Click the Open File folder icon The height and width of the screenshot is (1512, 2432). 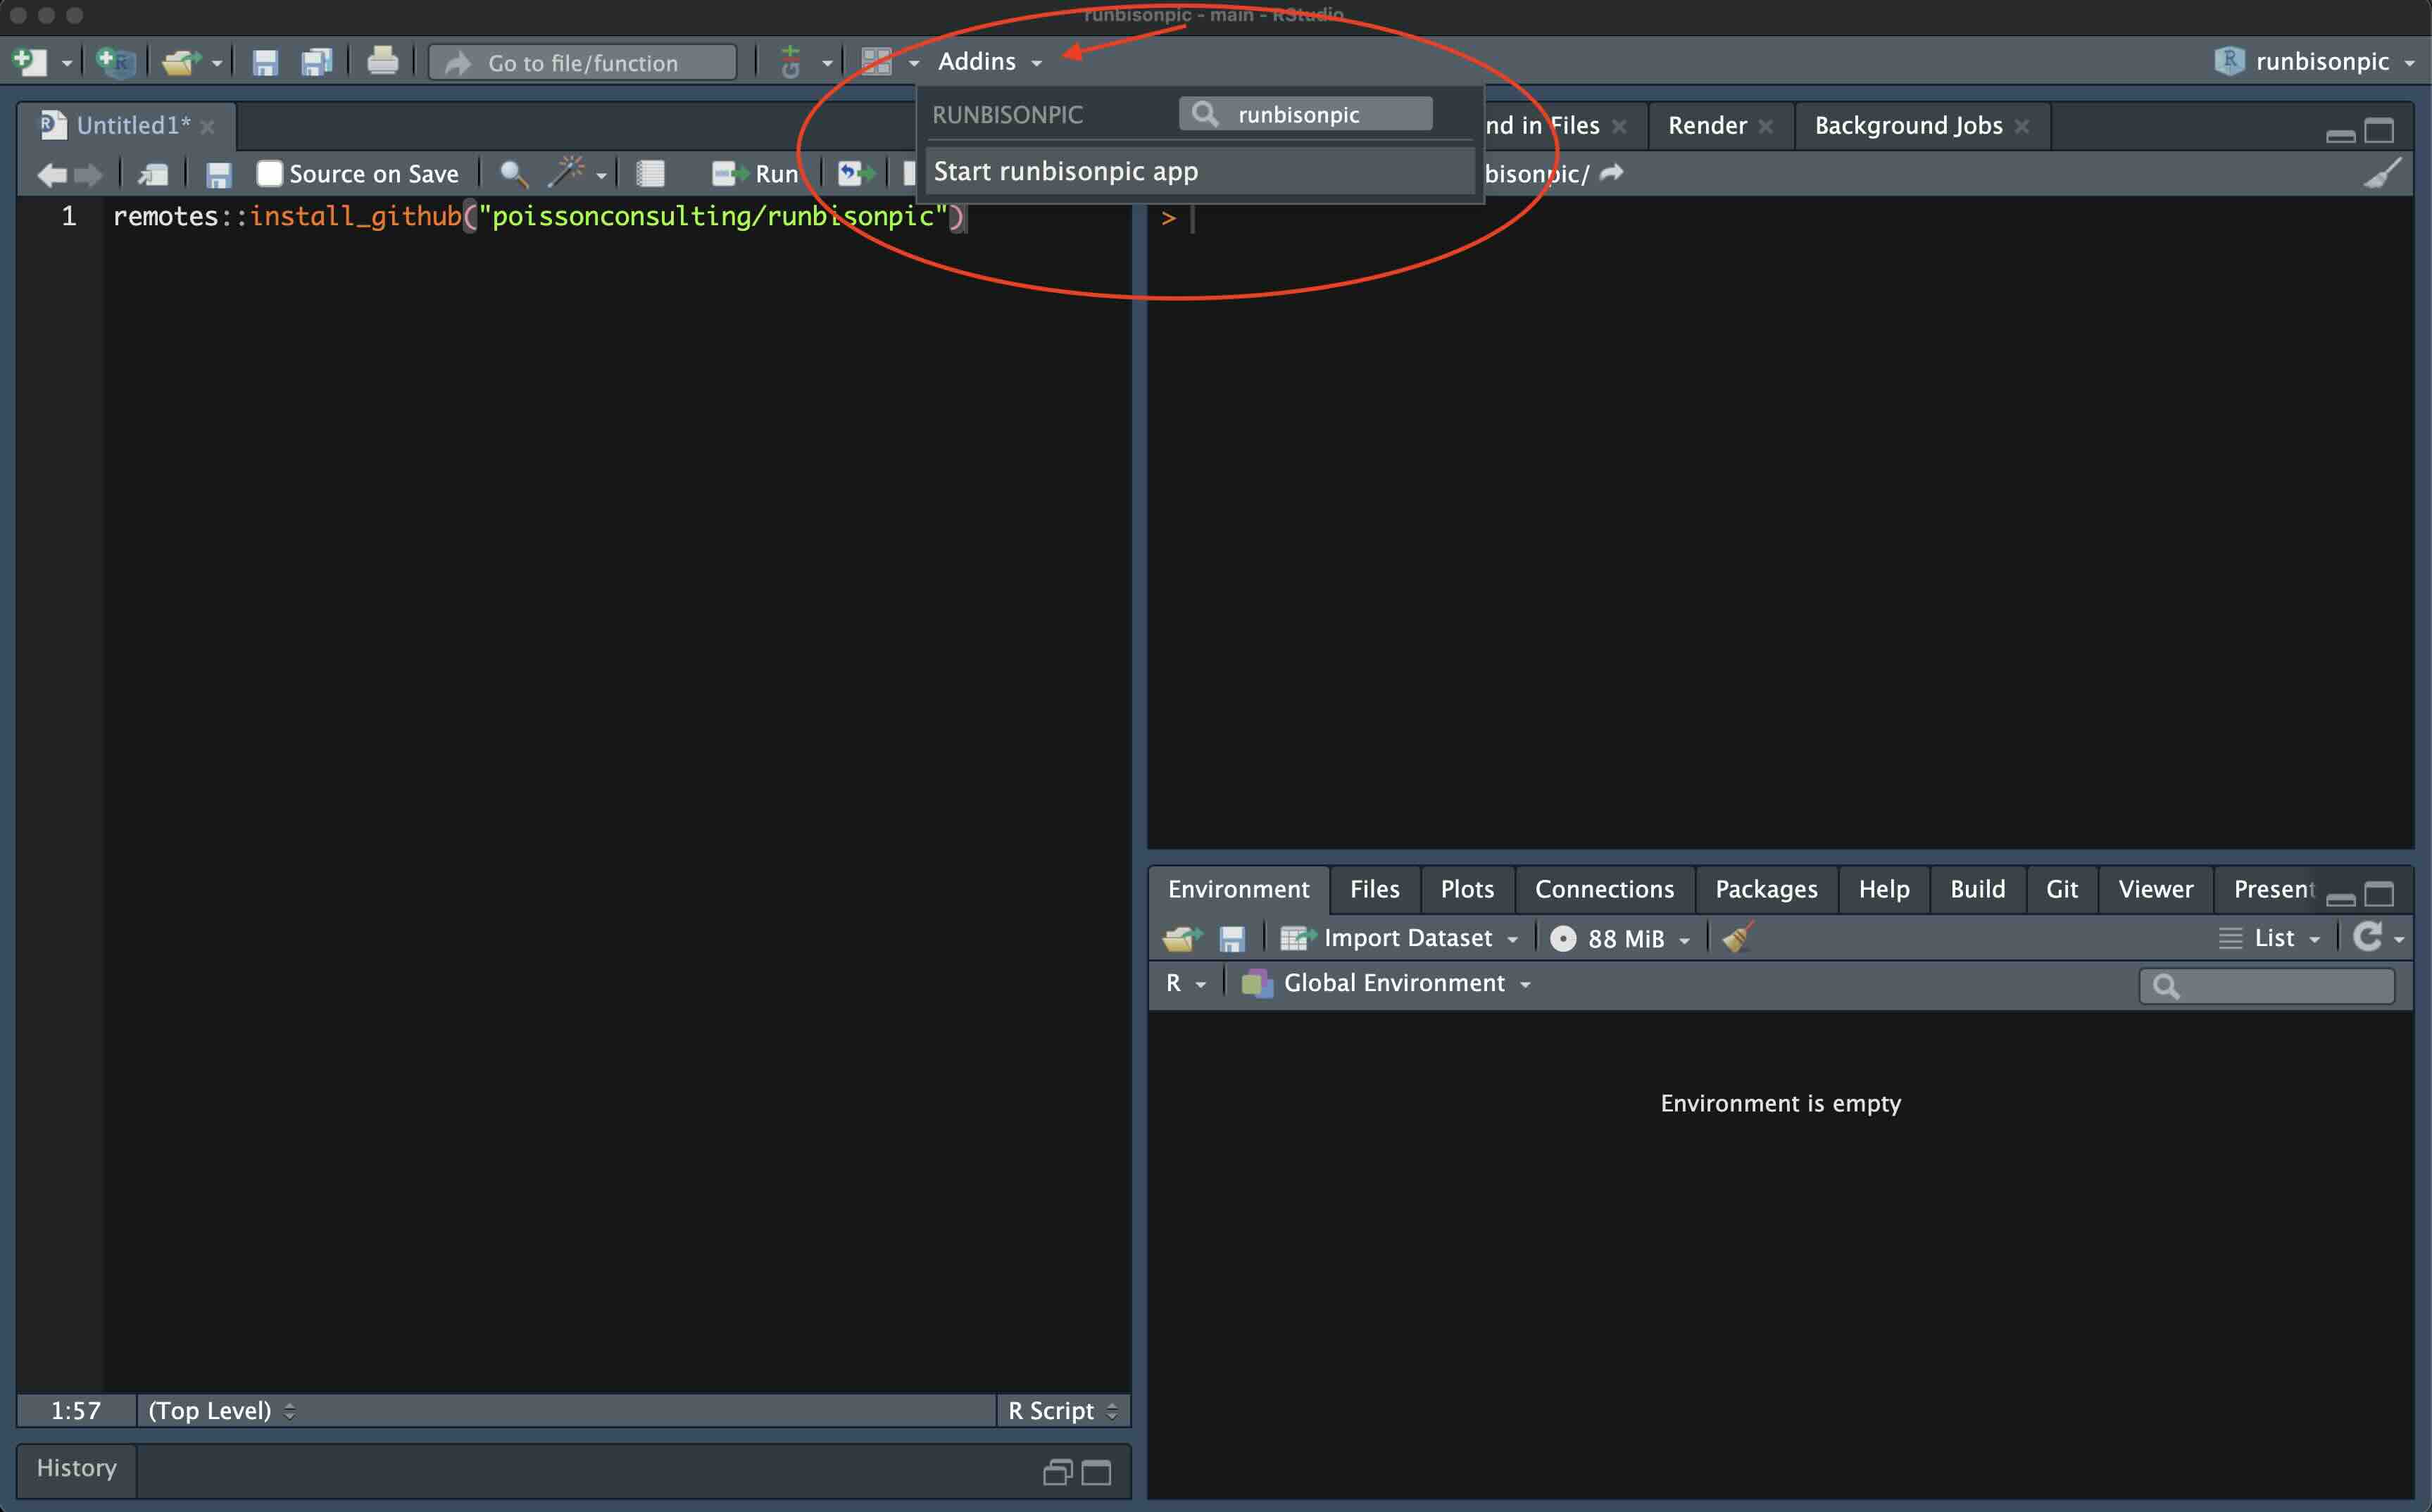[181, 62]
